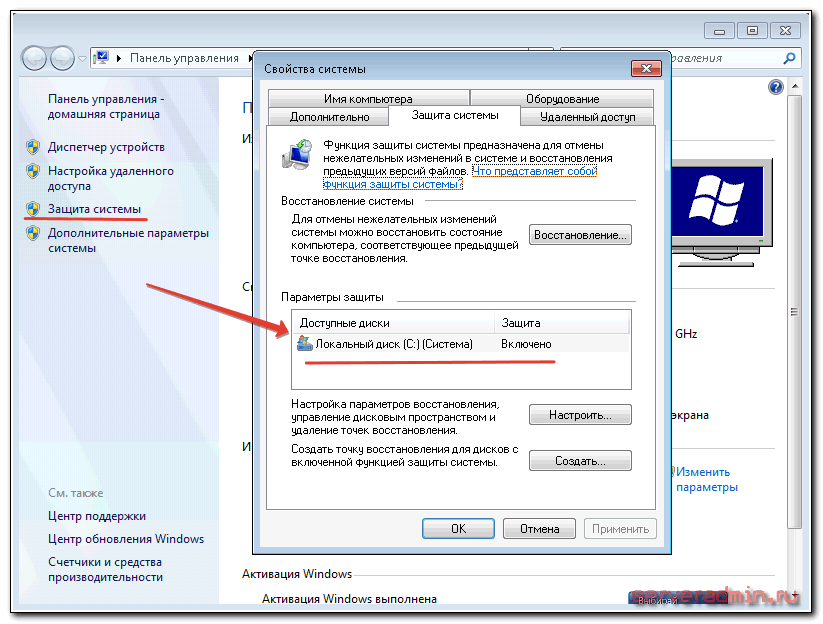
Task: Click the shield icon beside Дополнительные параметры системы
Action: (x=33, y=234)
